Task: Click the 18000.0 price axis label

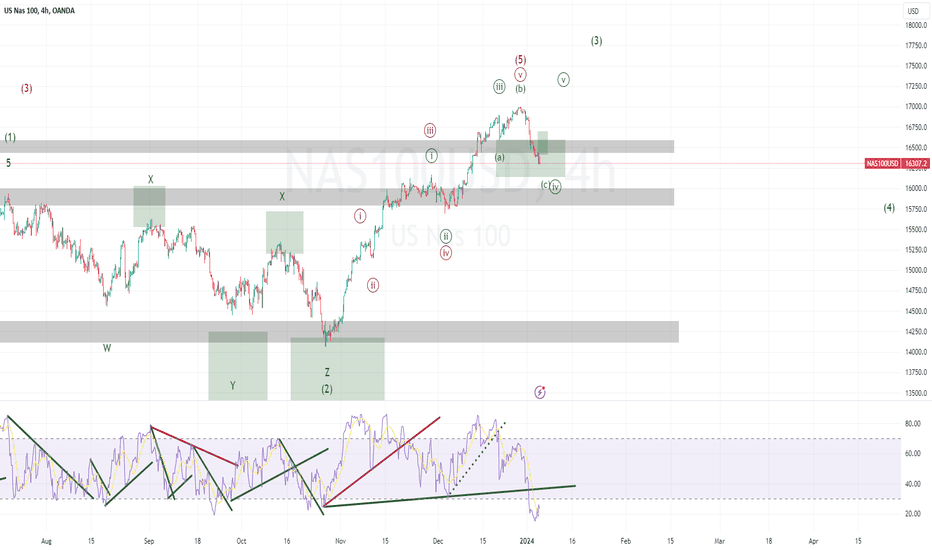Action: (916, 25)
